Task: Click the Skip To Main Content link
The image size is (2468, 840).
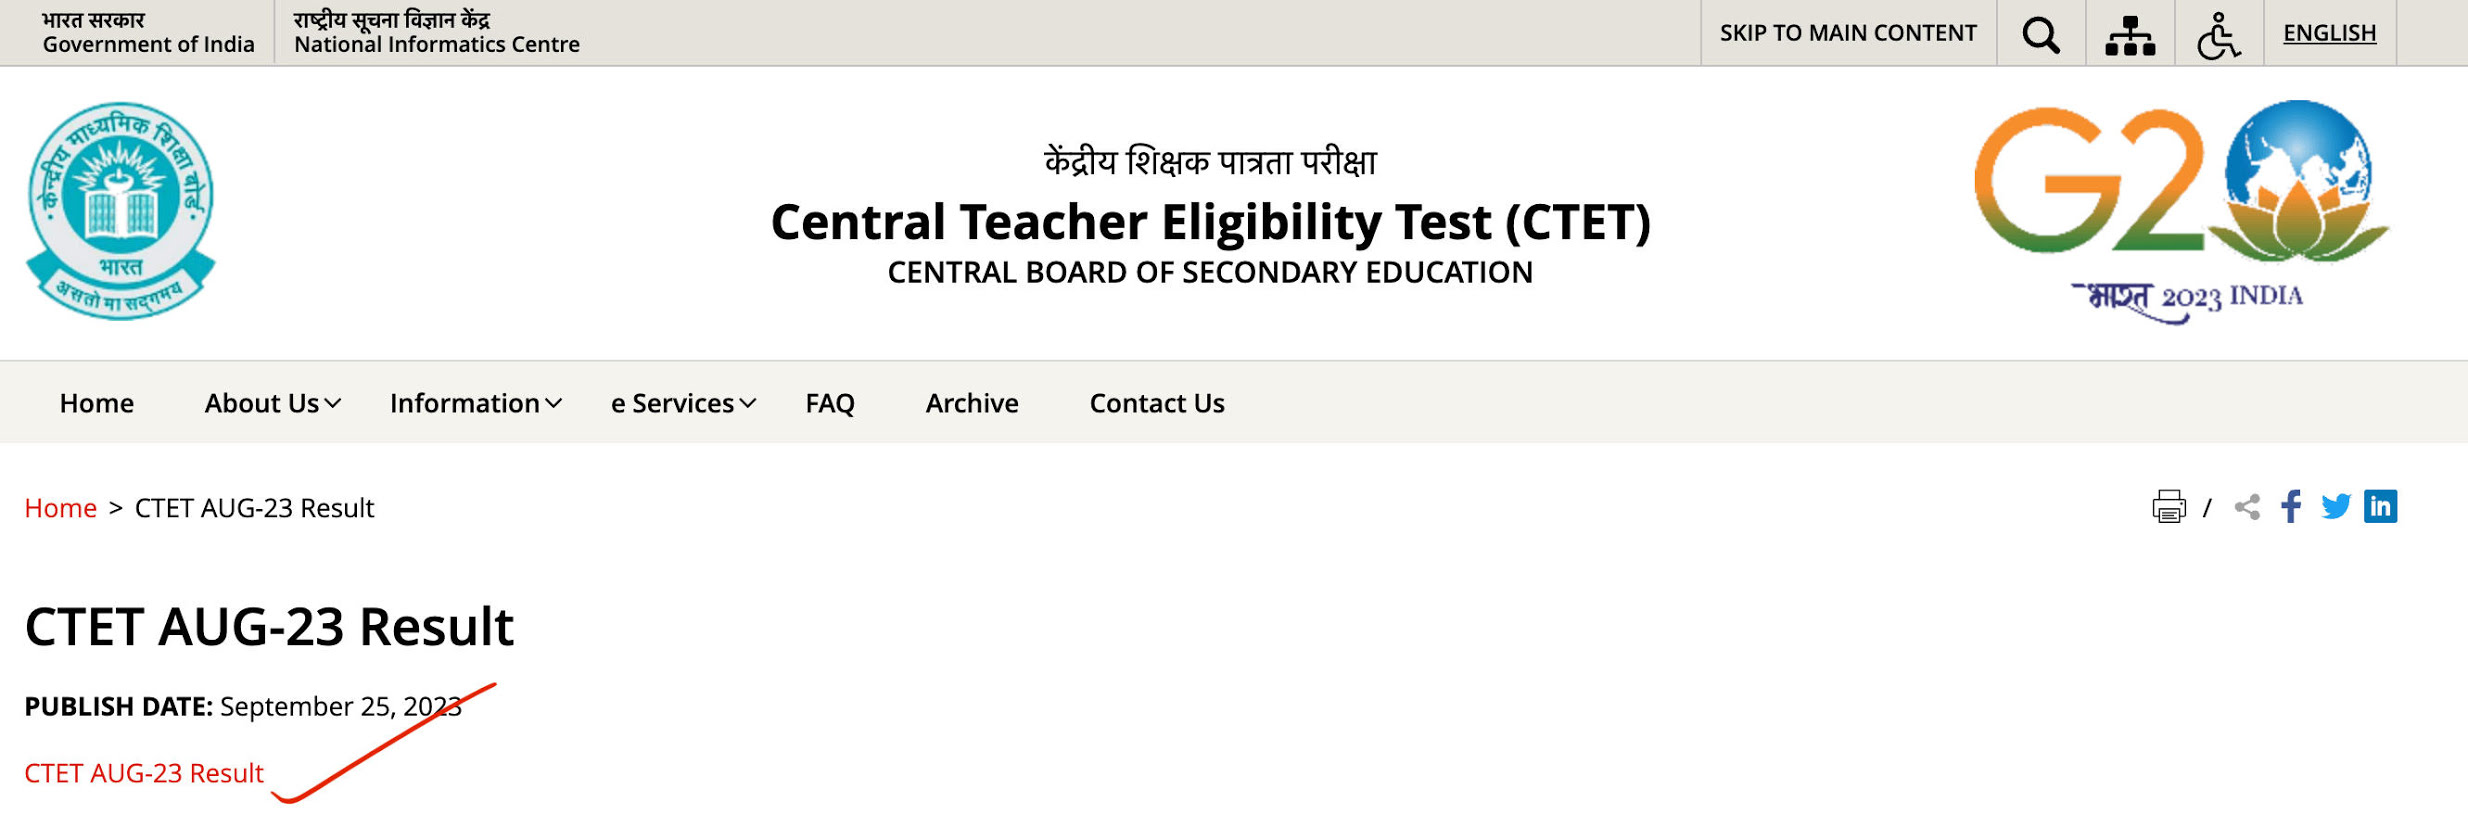Action: [x=1848, y=32]
